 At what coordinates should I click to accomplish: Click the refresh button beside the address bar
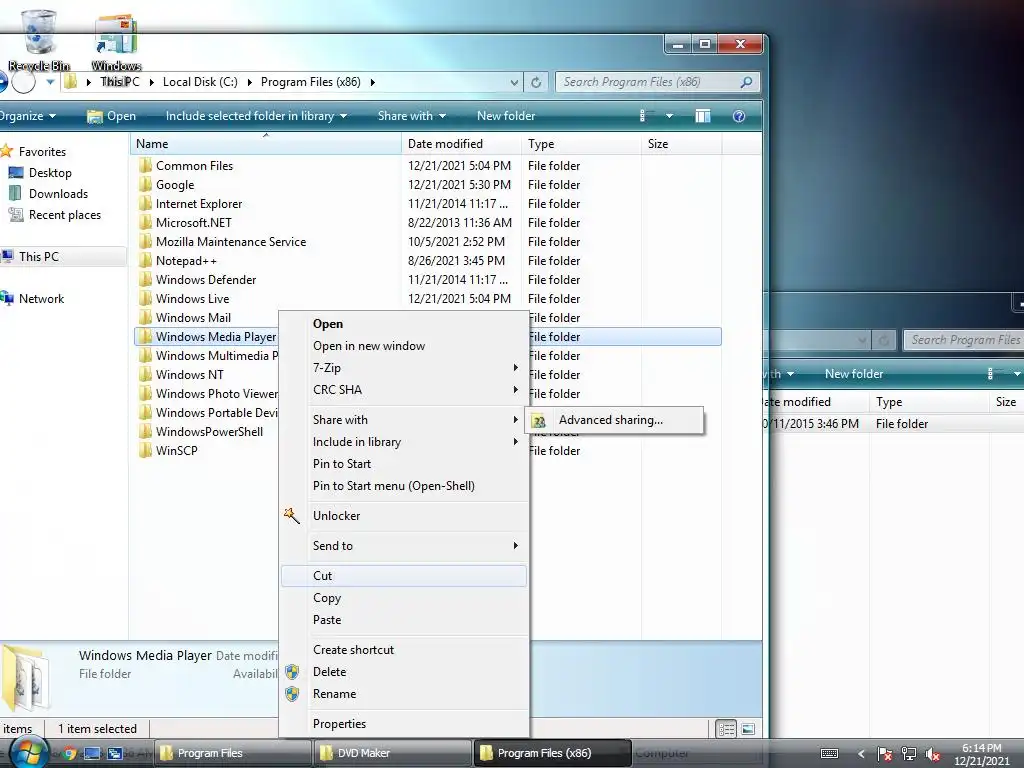pos(536,82)
